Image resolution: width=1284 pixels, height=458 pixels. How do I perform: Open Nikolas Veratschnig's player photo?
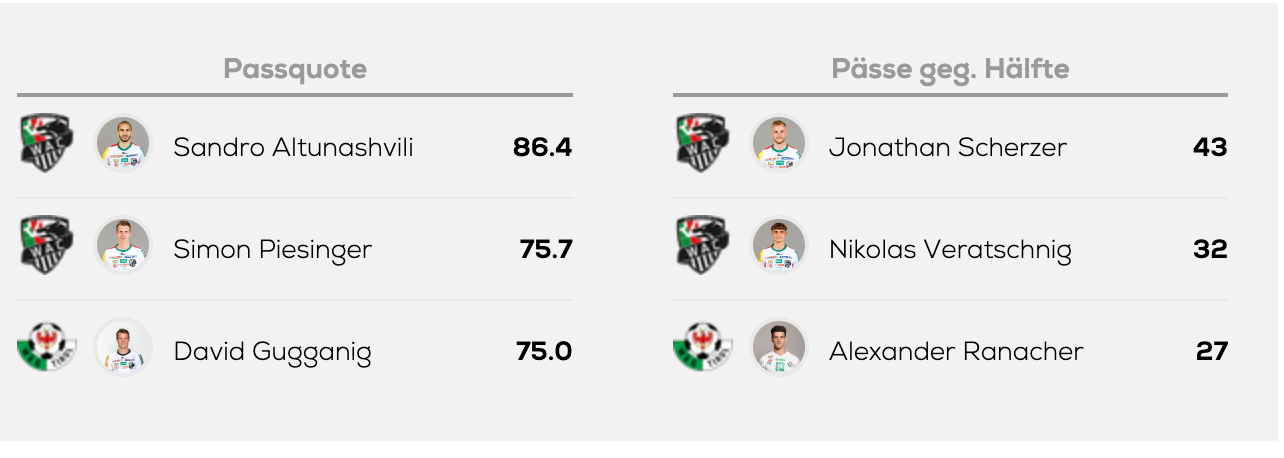coord(779,246)
